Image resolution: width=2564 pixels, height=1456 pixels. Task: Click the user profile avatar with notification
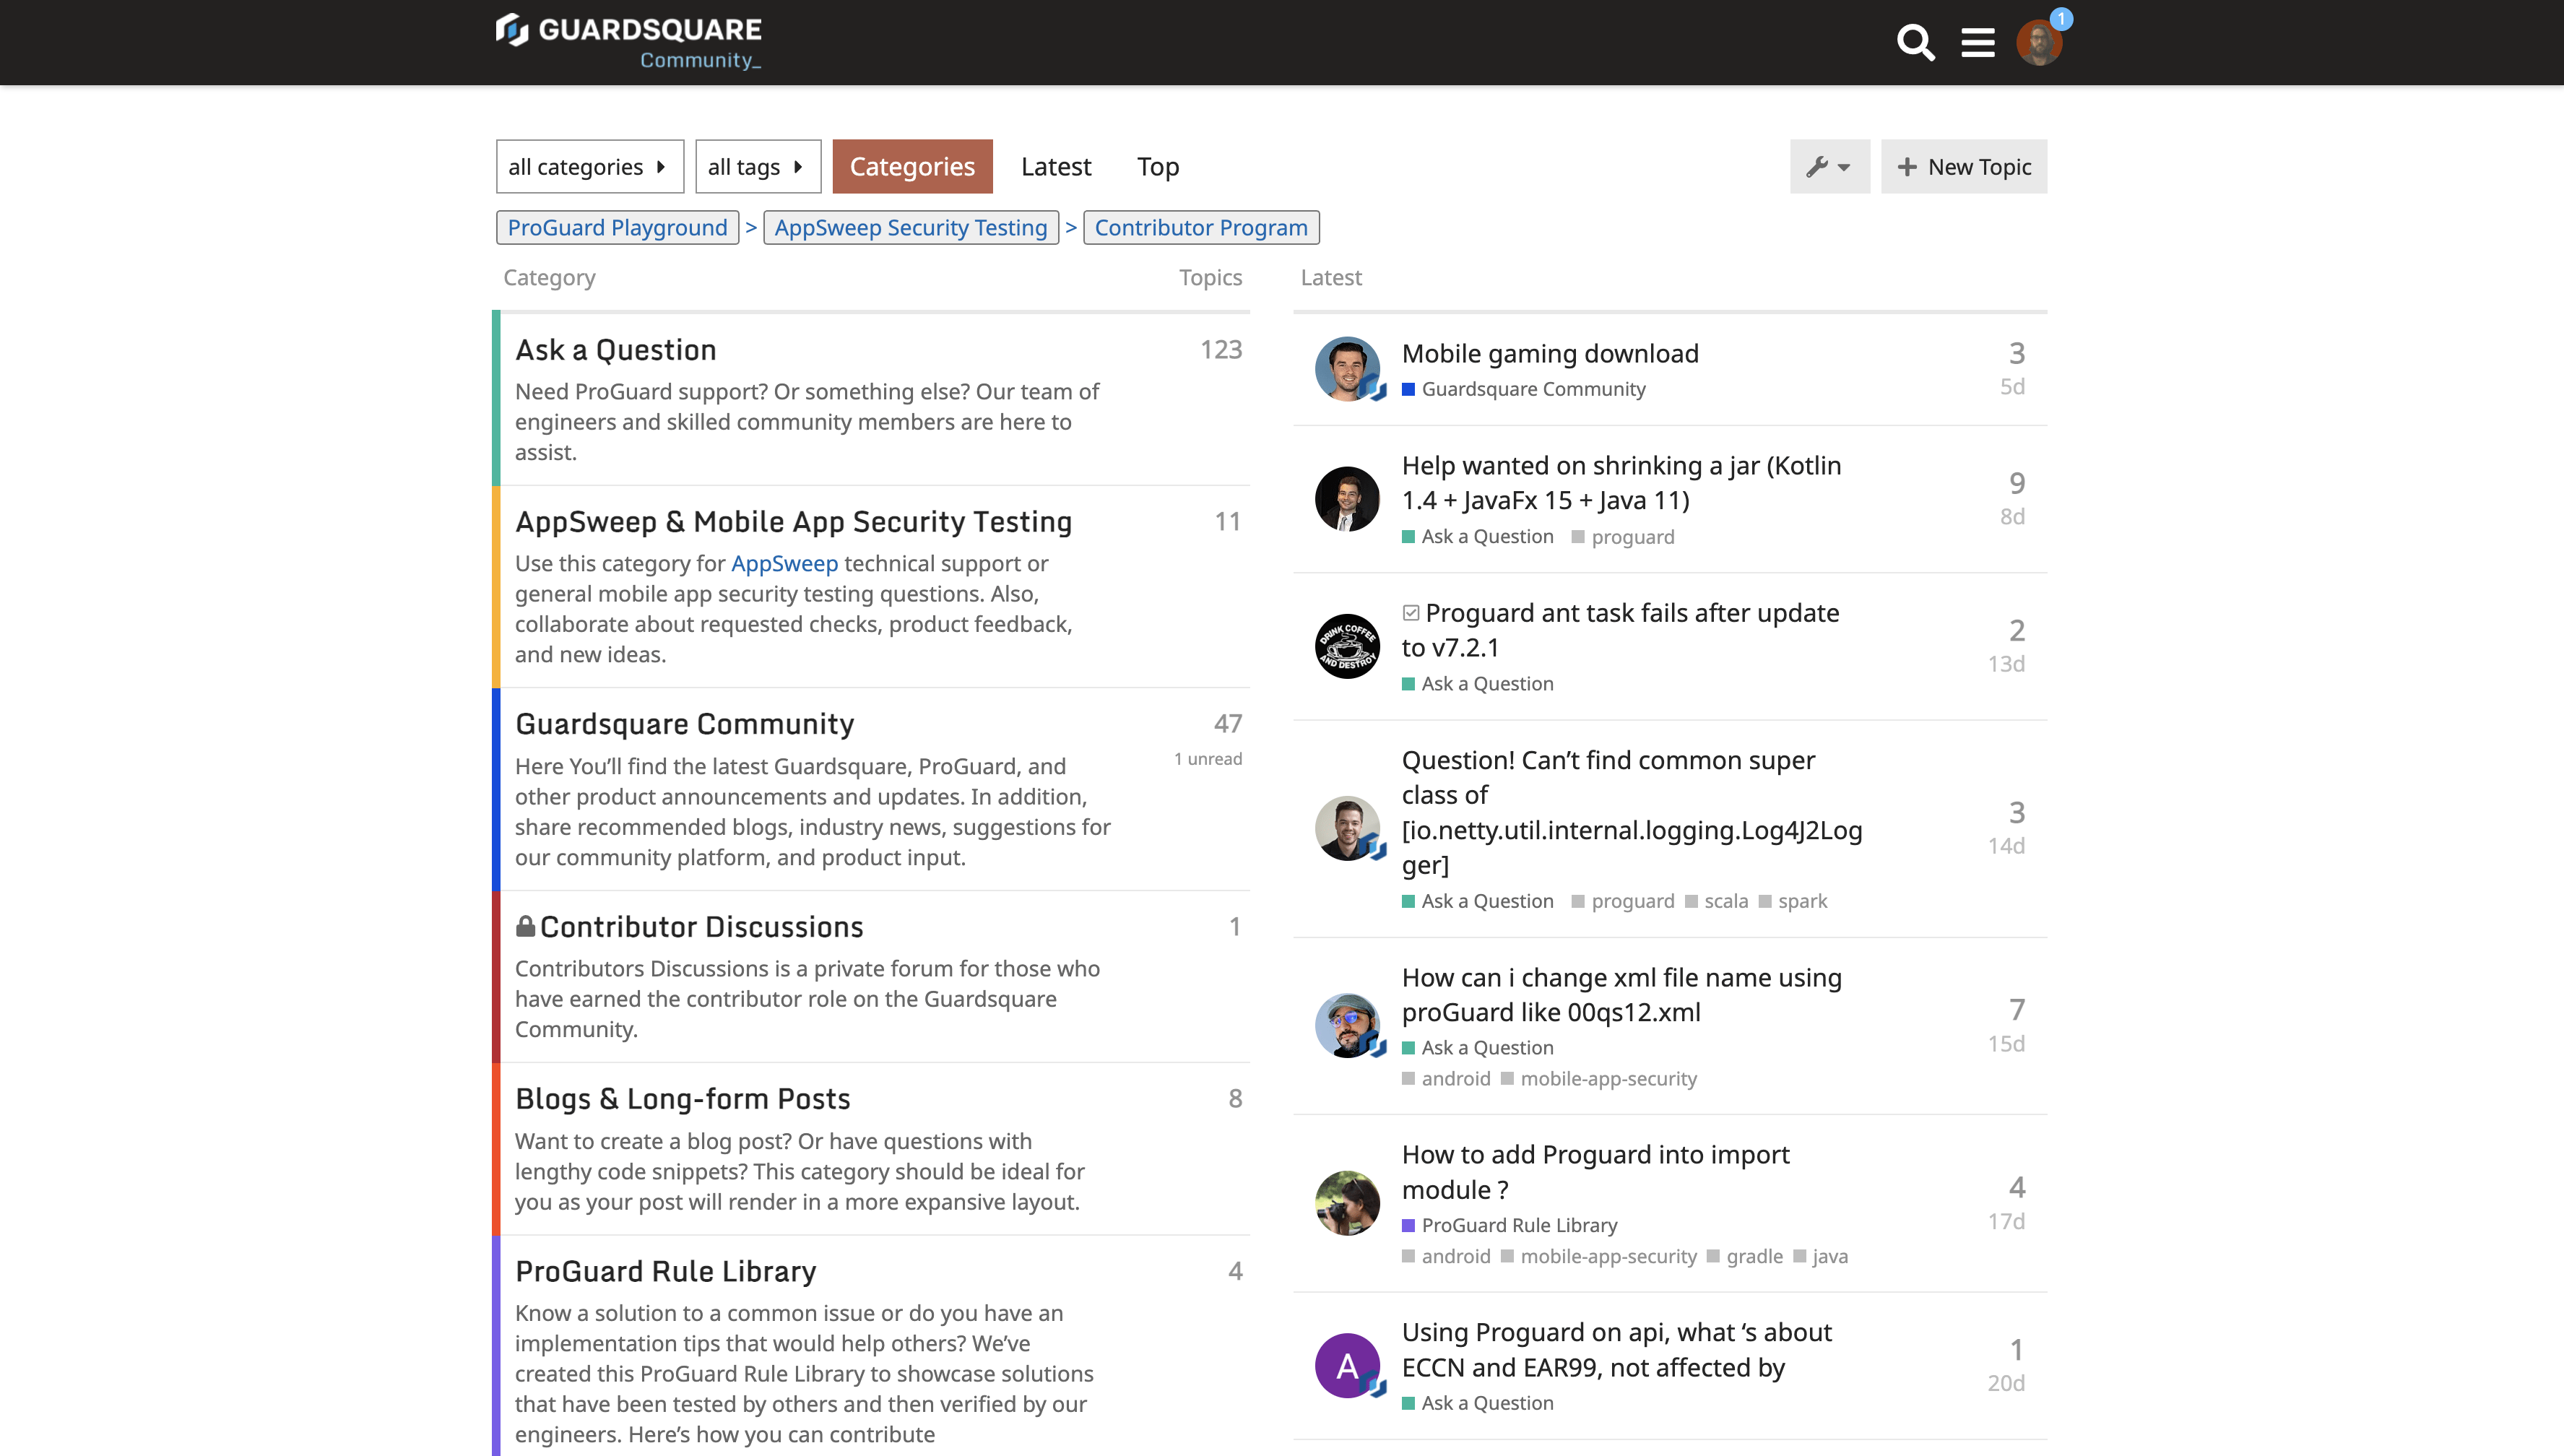2038,43
